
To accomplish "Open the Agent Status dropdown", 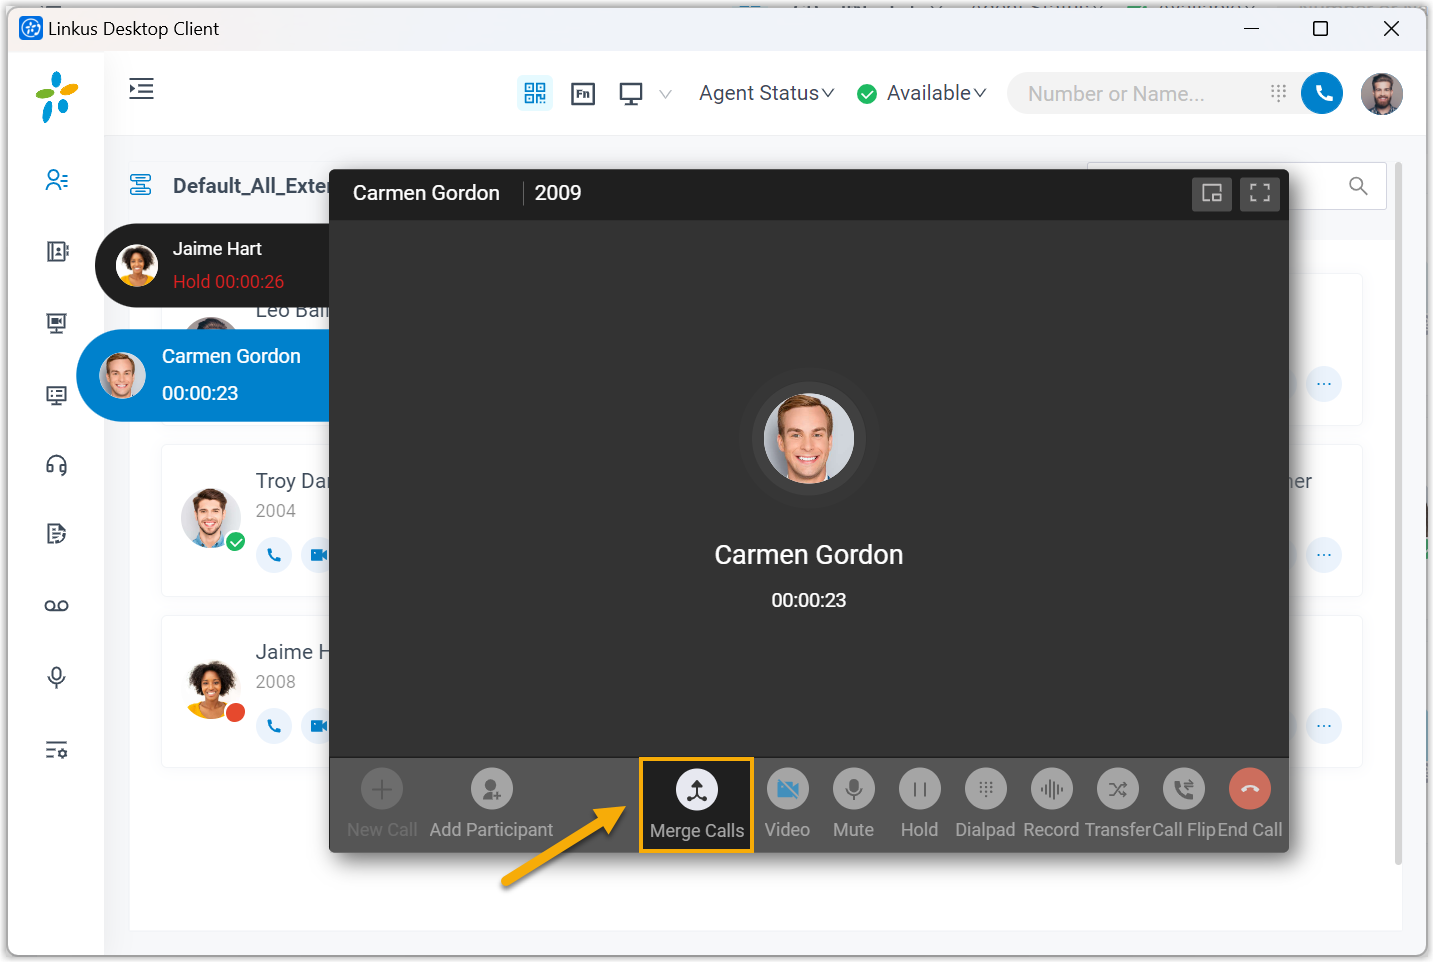I will (766, 93).
